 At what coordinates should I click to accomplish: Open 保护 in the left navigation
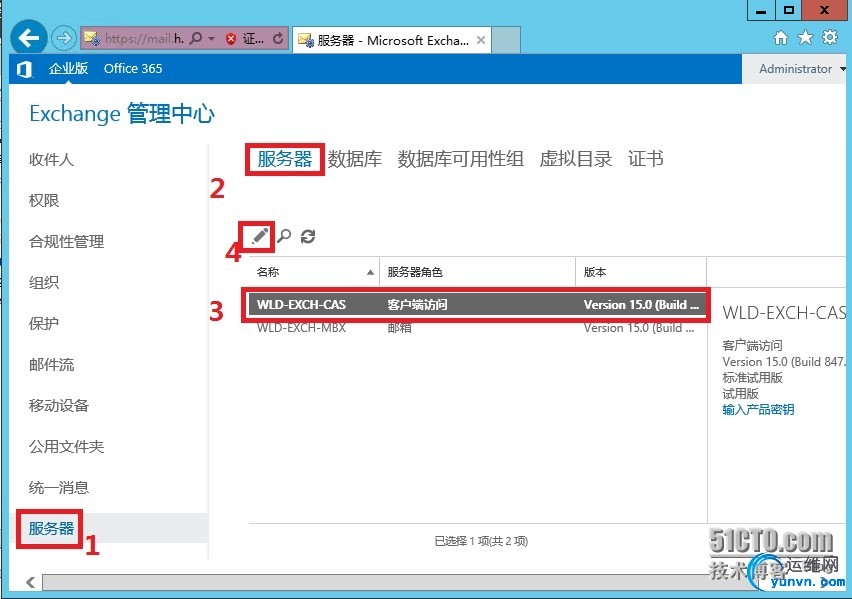pos(44,323)
